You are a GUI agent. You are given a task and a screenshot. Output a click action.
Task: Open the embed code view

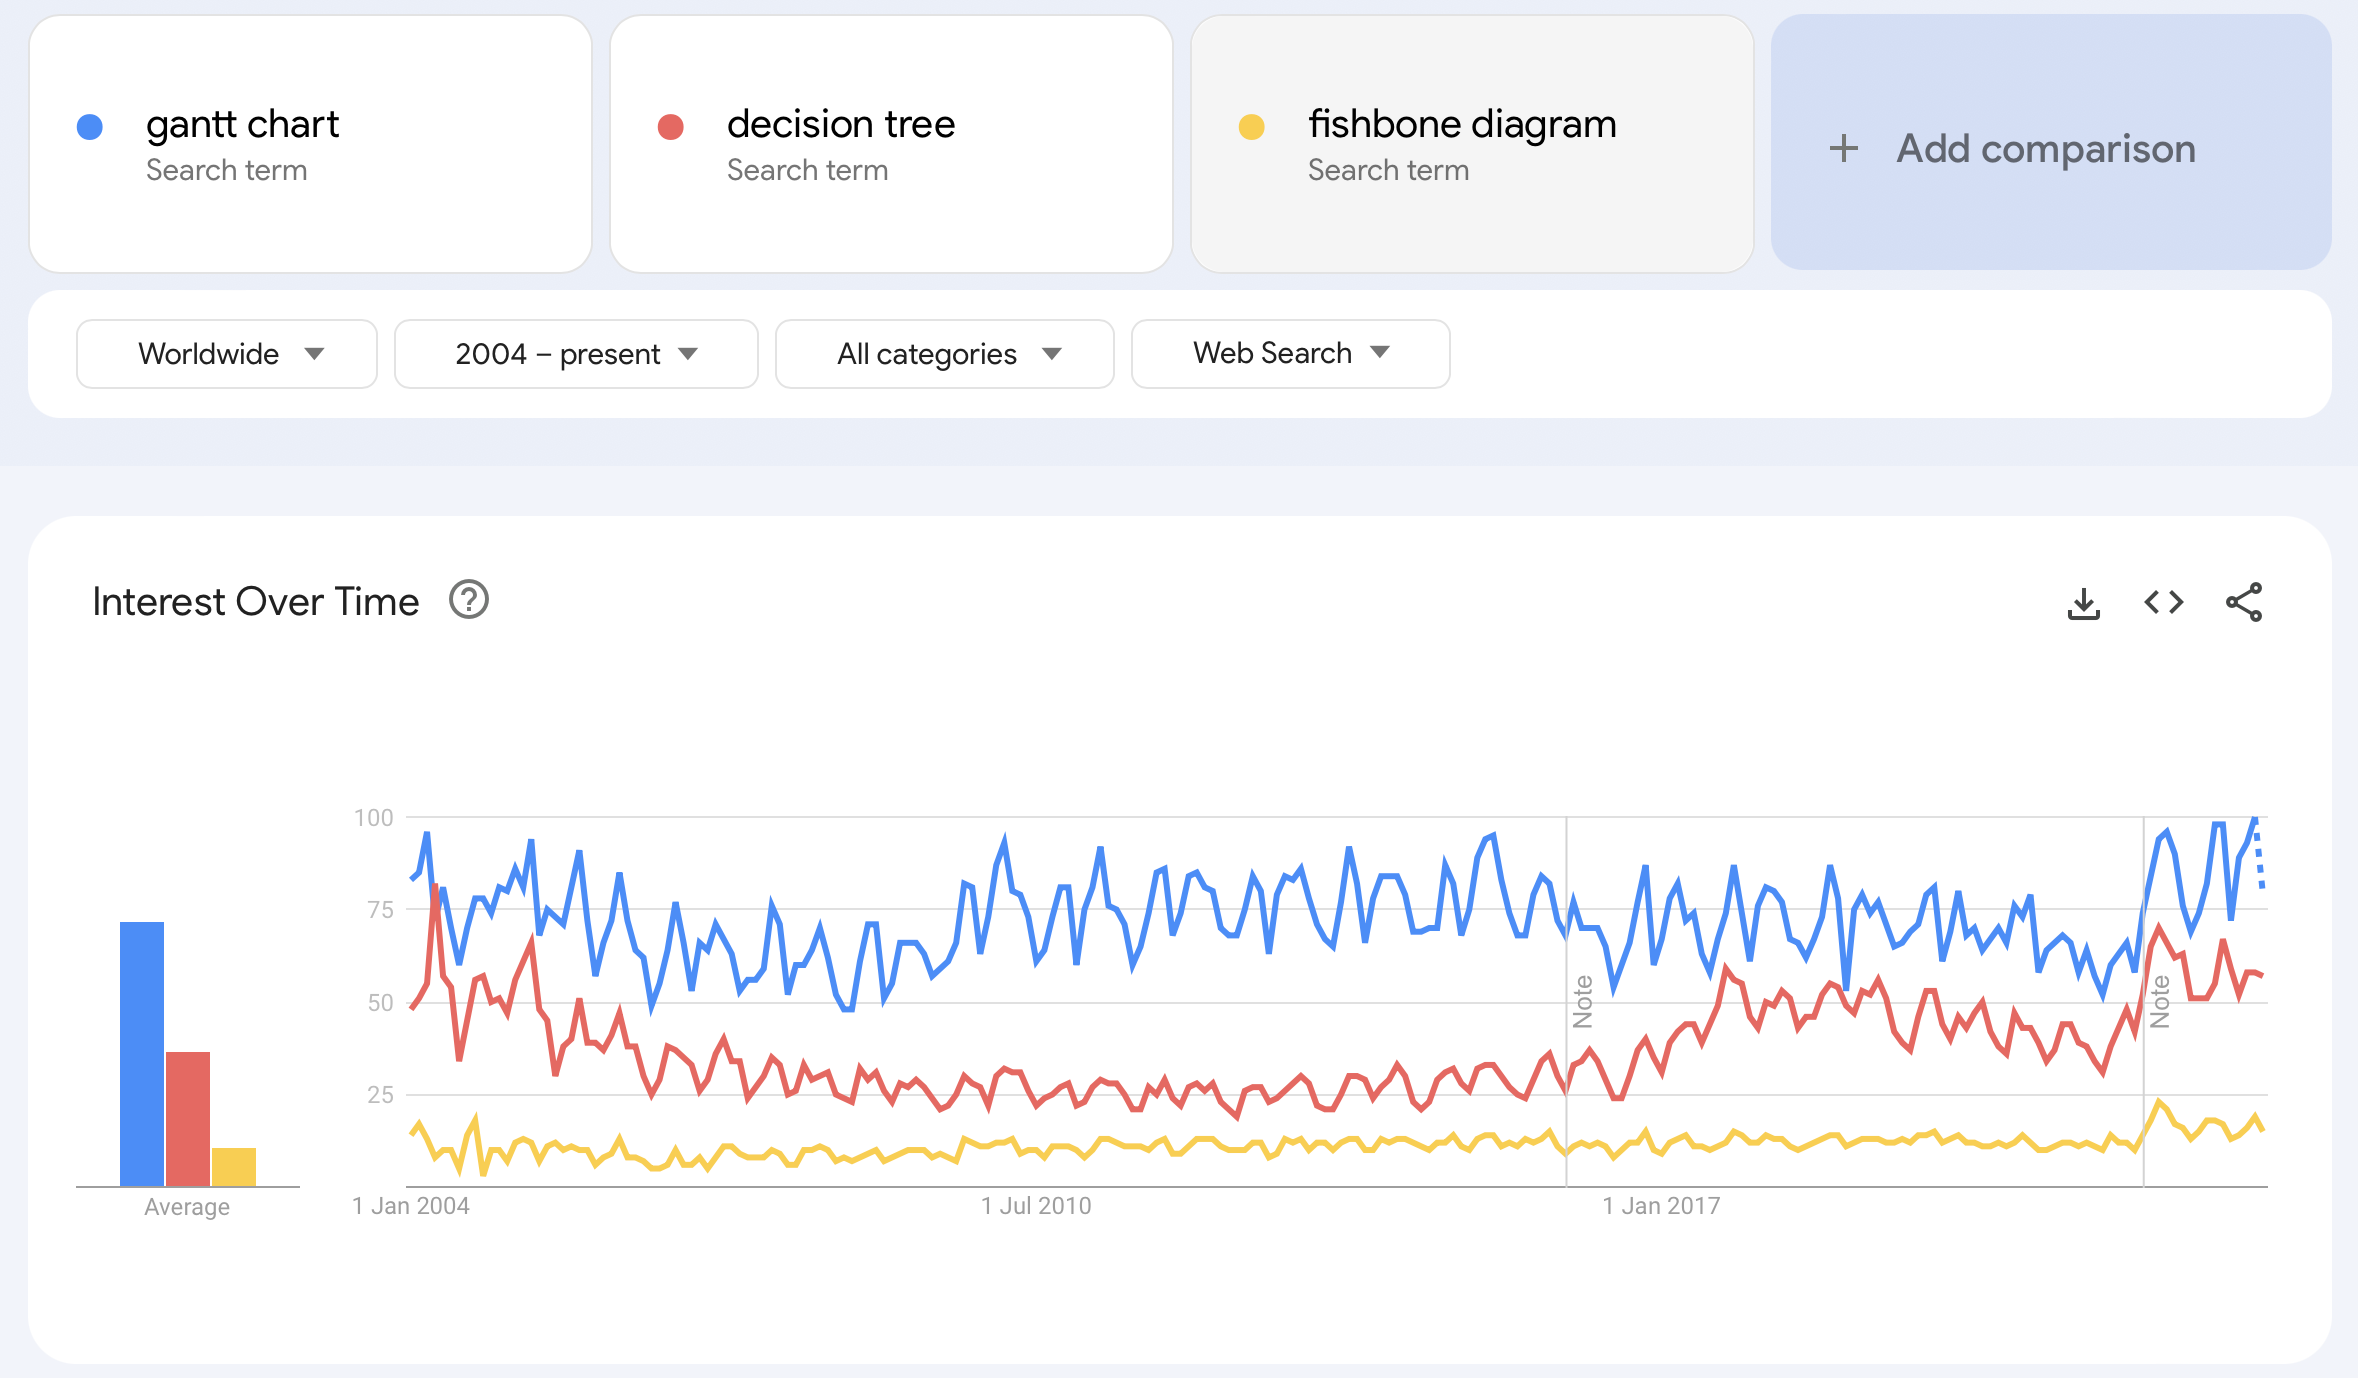pyautogui.click(x=2163, y=602)
